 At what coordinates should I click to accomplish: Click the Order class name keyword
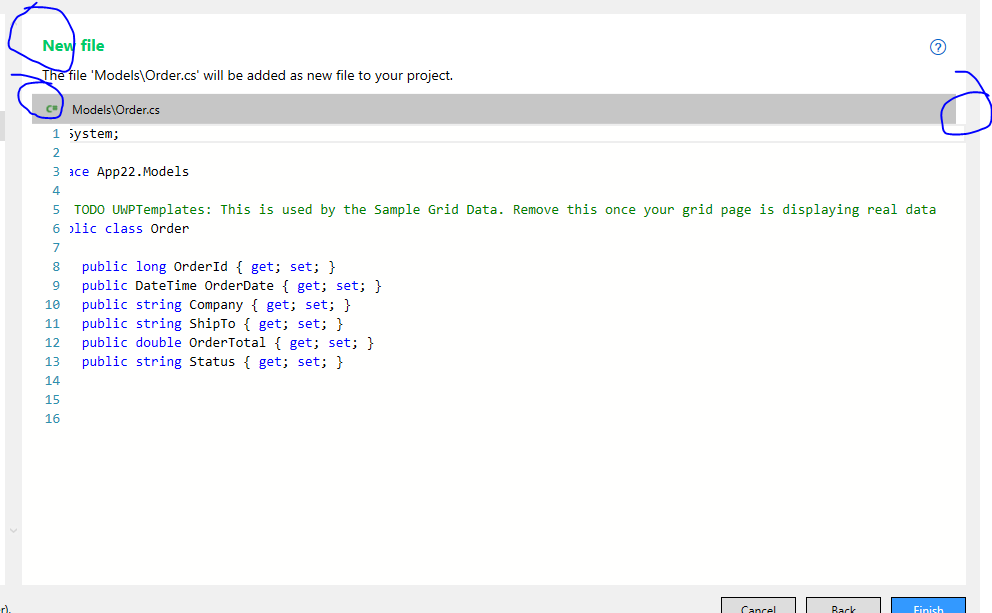tap(170, 228)
